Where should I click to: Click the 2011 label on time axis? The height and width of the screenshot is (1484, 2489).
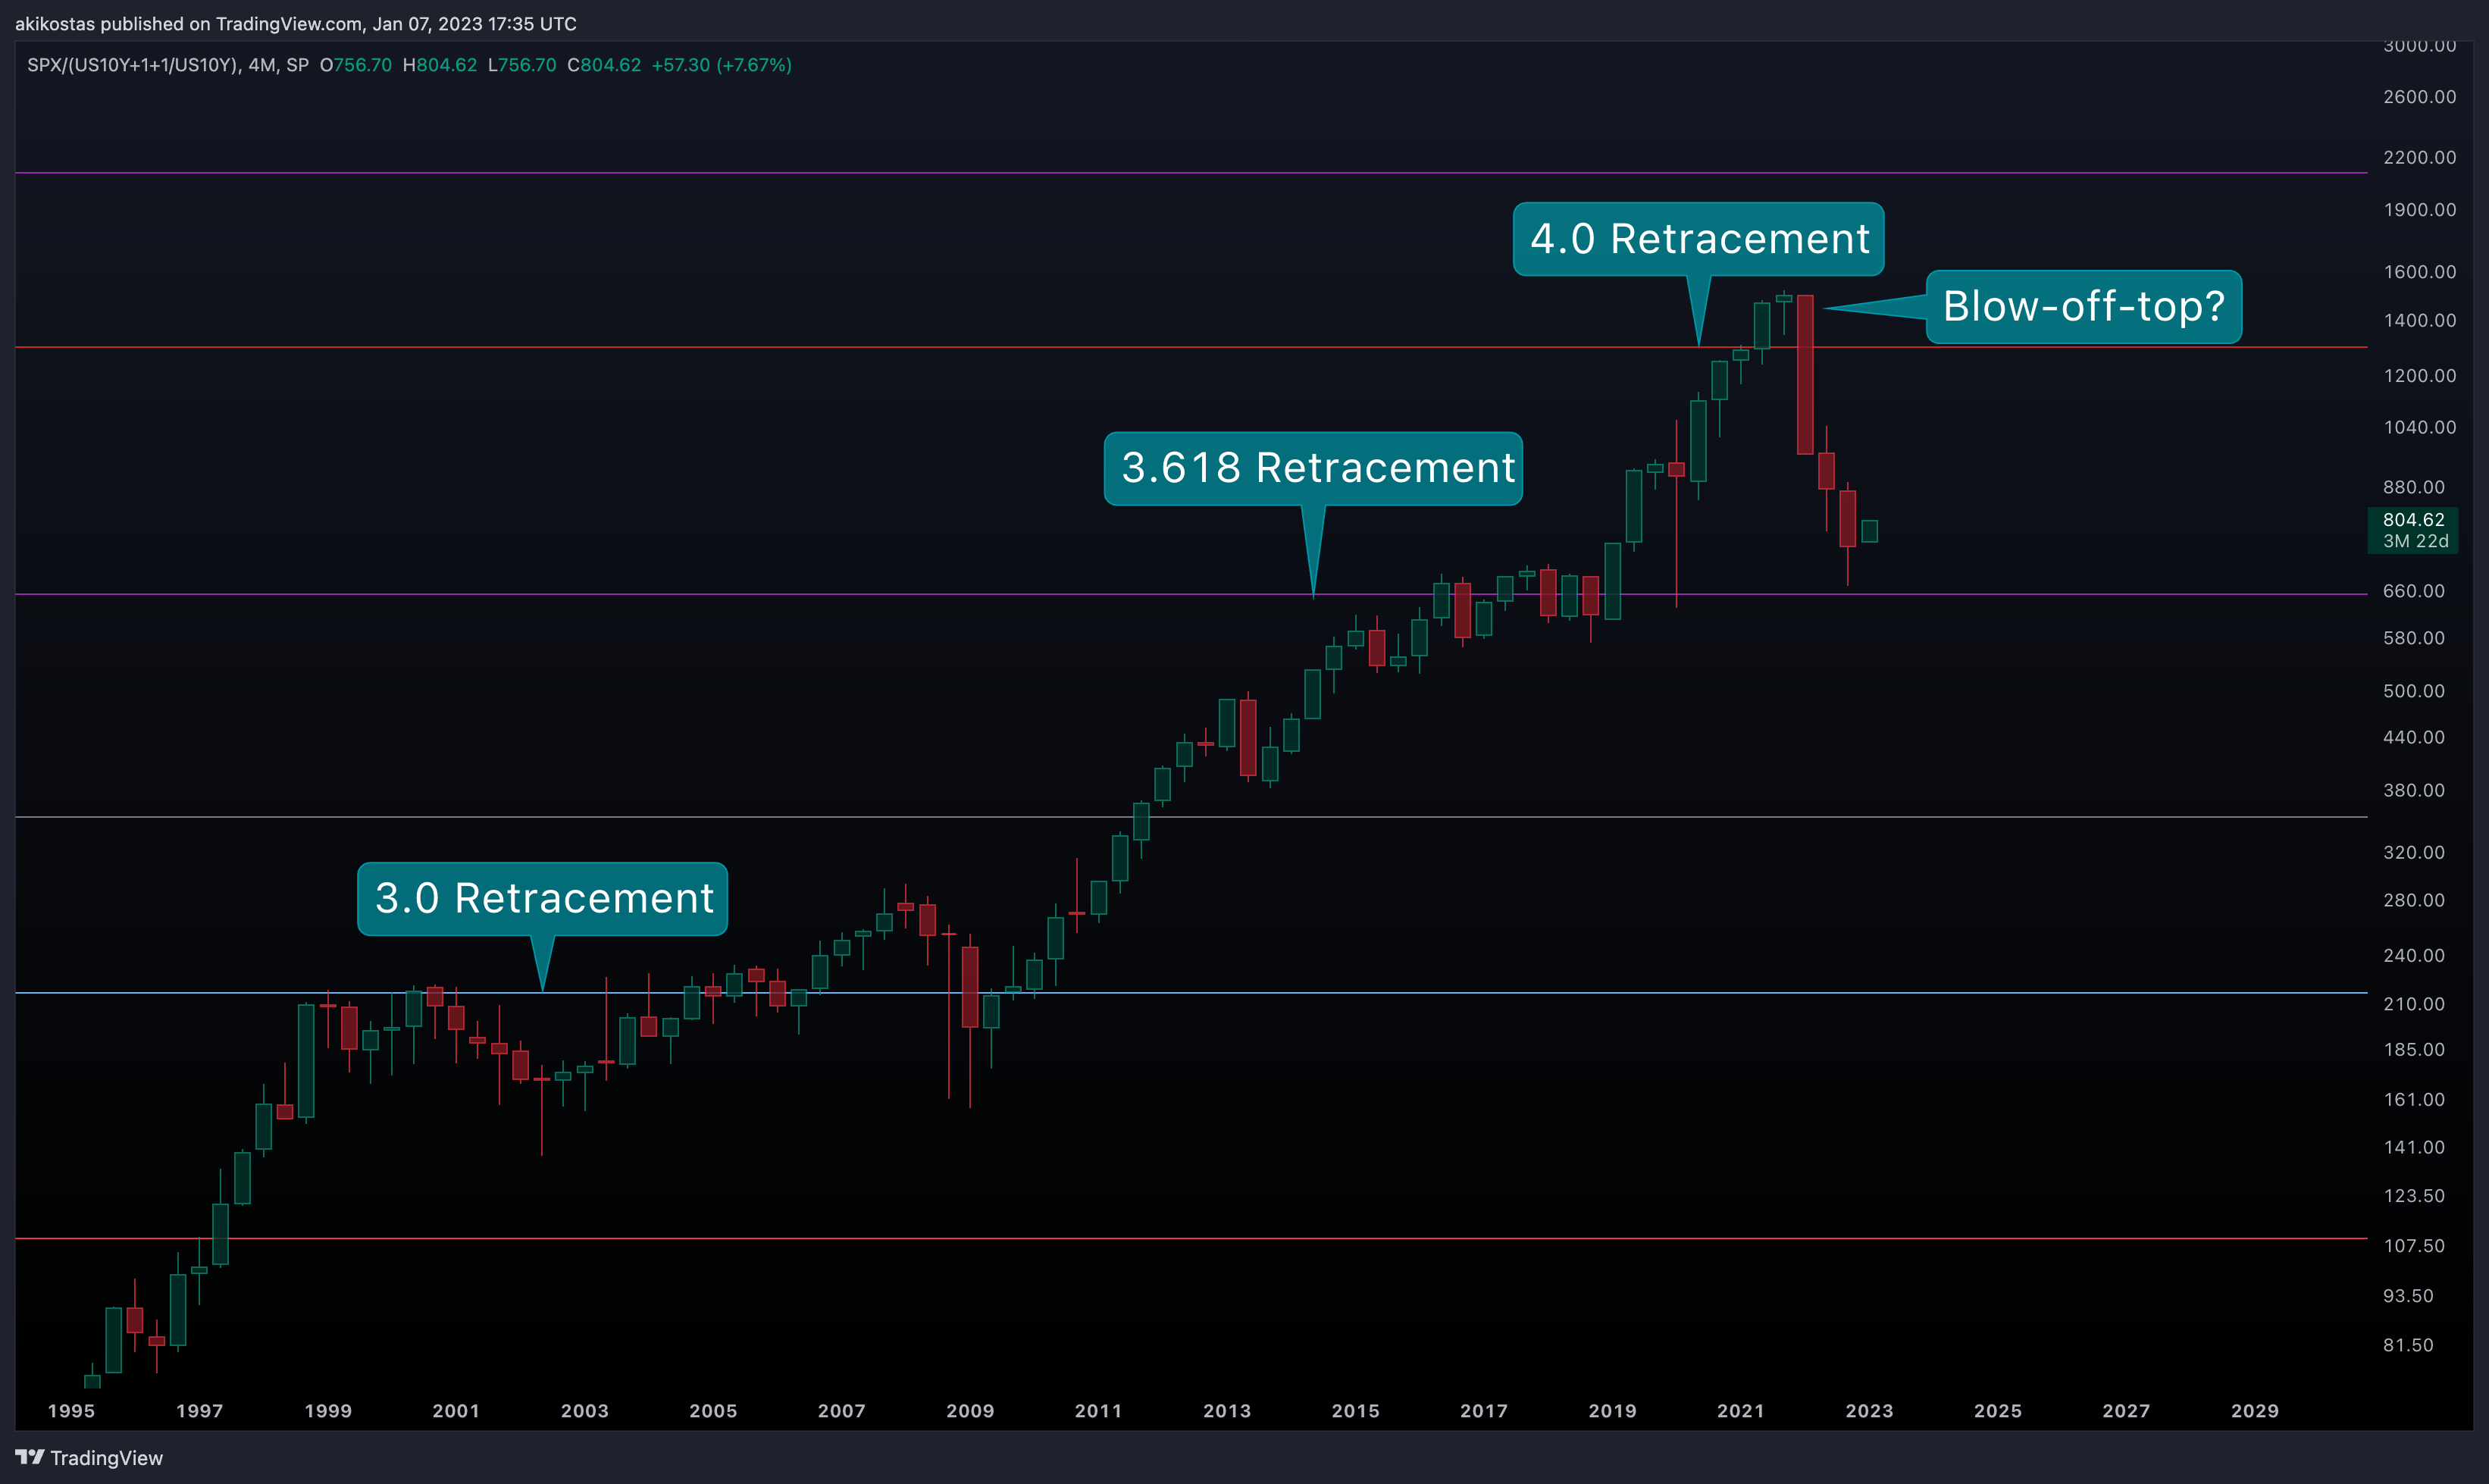pyautogui.click(x=1099, y=1411)
